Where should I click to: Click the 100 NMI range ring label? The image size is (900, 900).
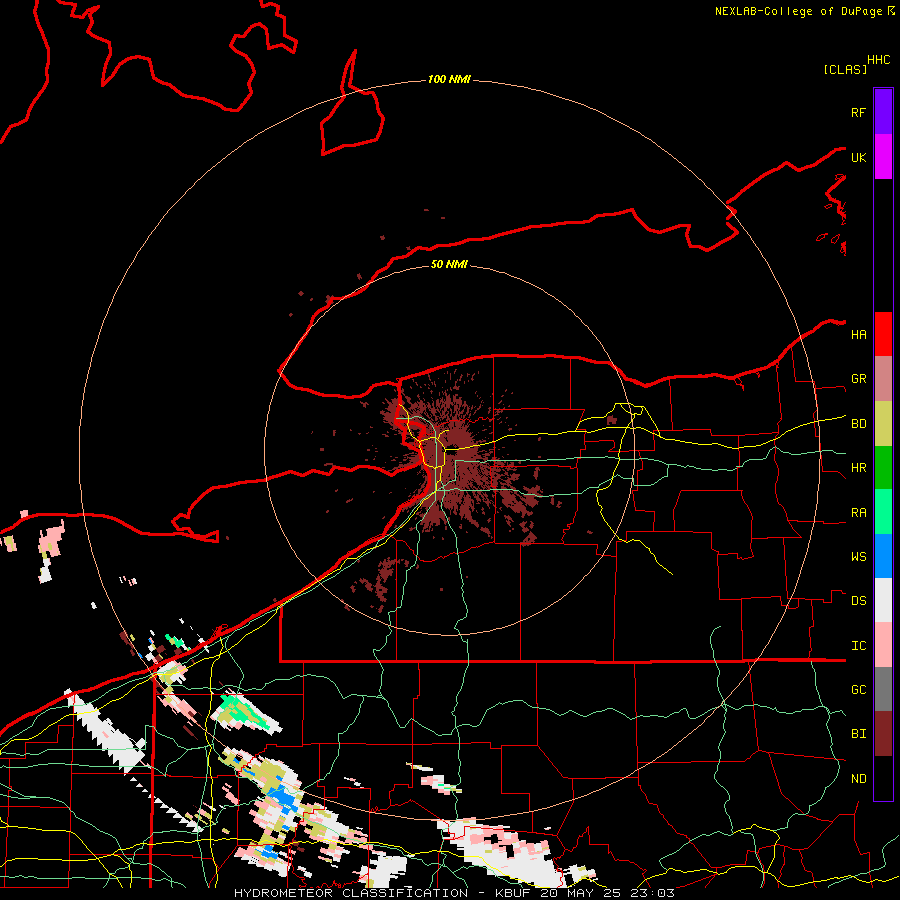pyautogui.click(x=449, y=79)
